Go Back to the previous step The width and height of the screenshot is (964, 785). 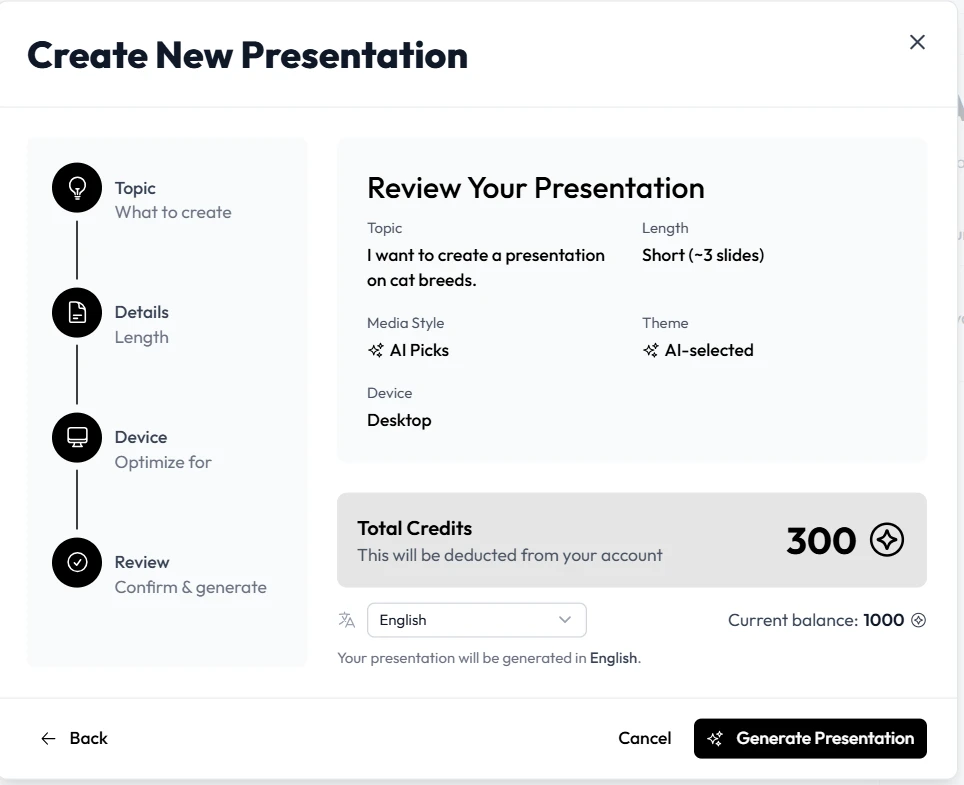[x=74, y=738]
